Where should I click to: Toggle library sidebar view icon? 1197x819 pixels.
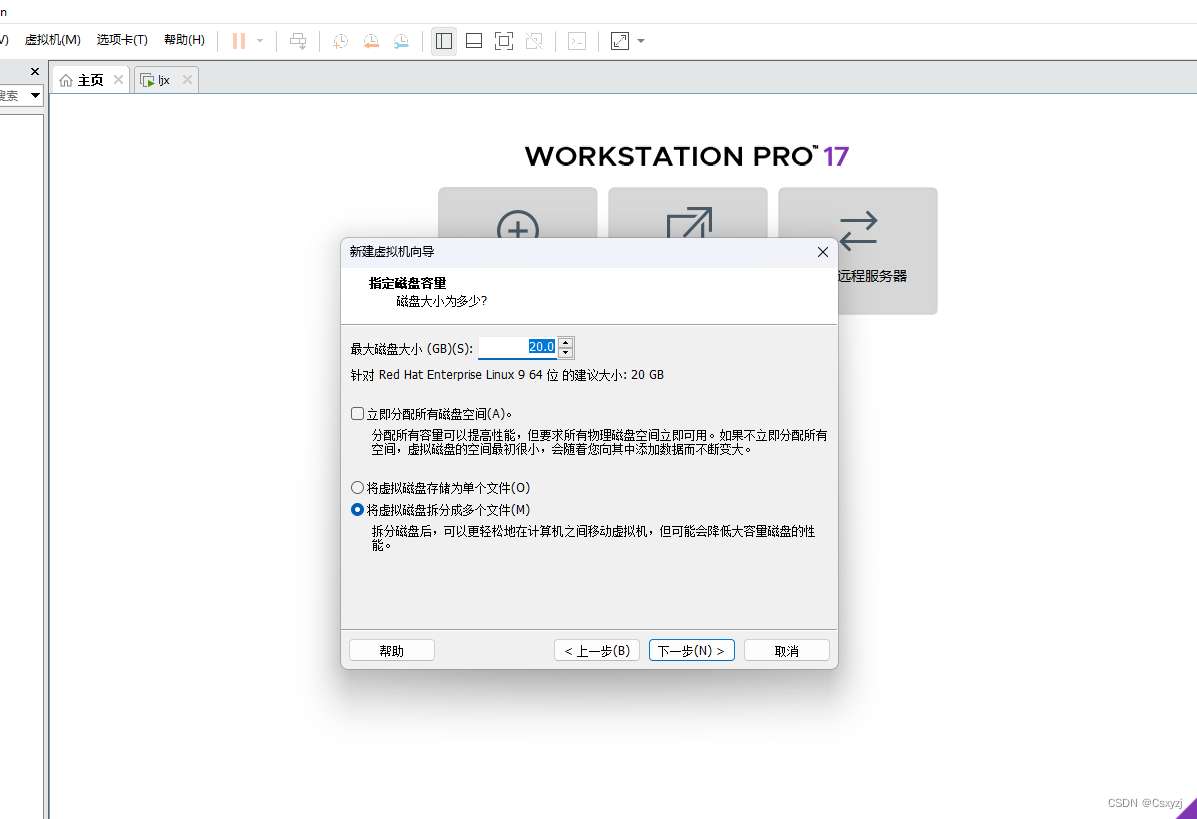[x=444, y=41]
